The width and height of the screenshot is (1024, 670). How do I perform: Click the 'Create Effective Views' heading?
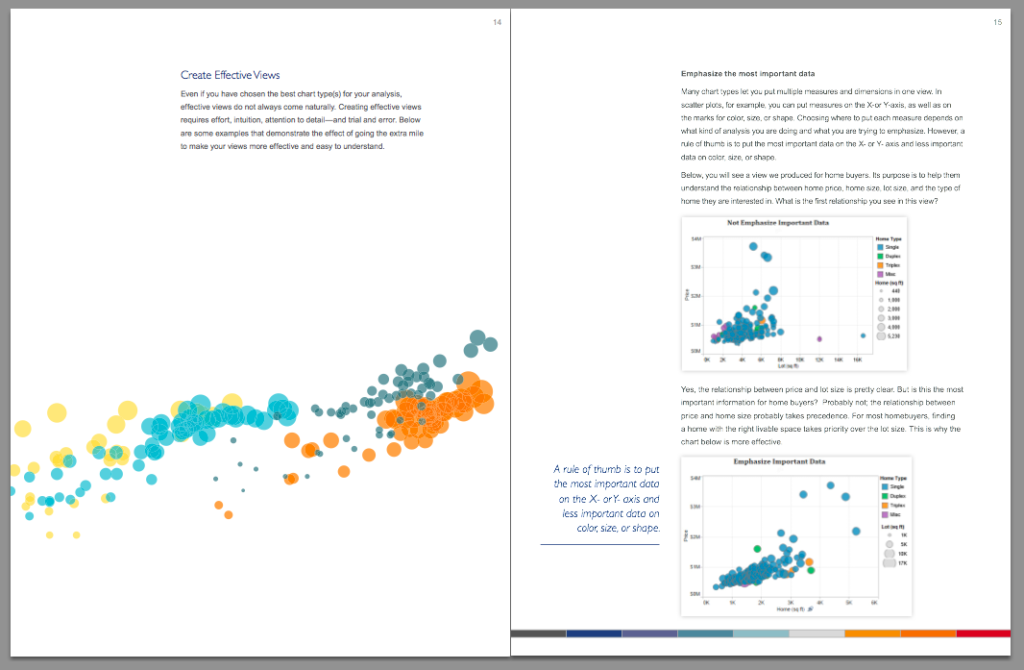click(230, 75)
